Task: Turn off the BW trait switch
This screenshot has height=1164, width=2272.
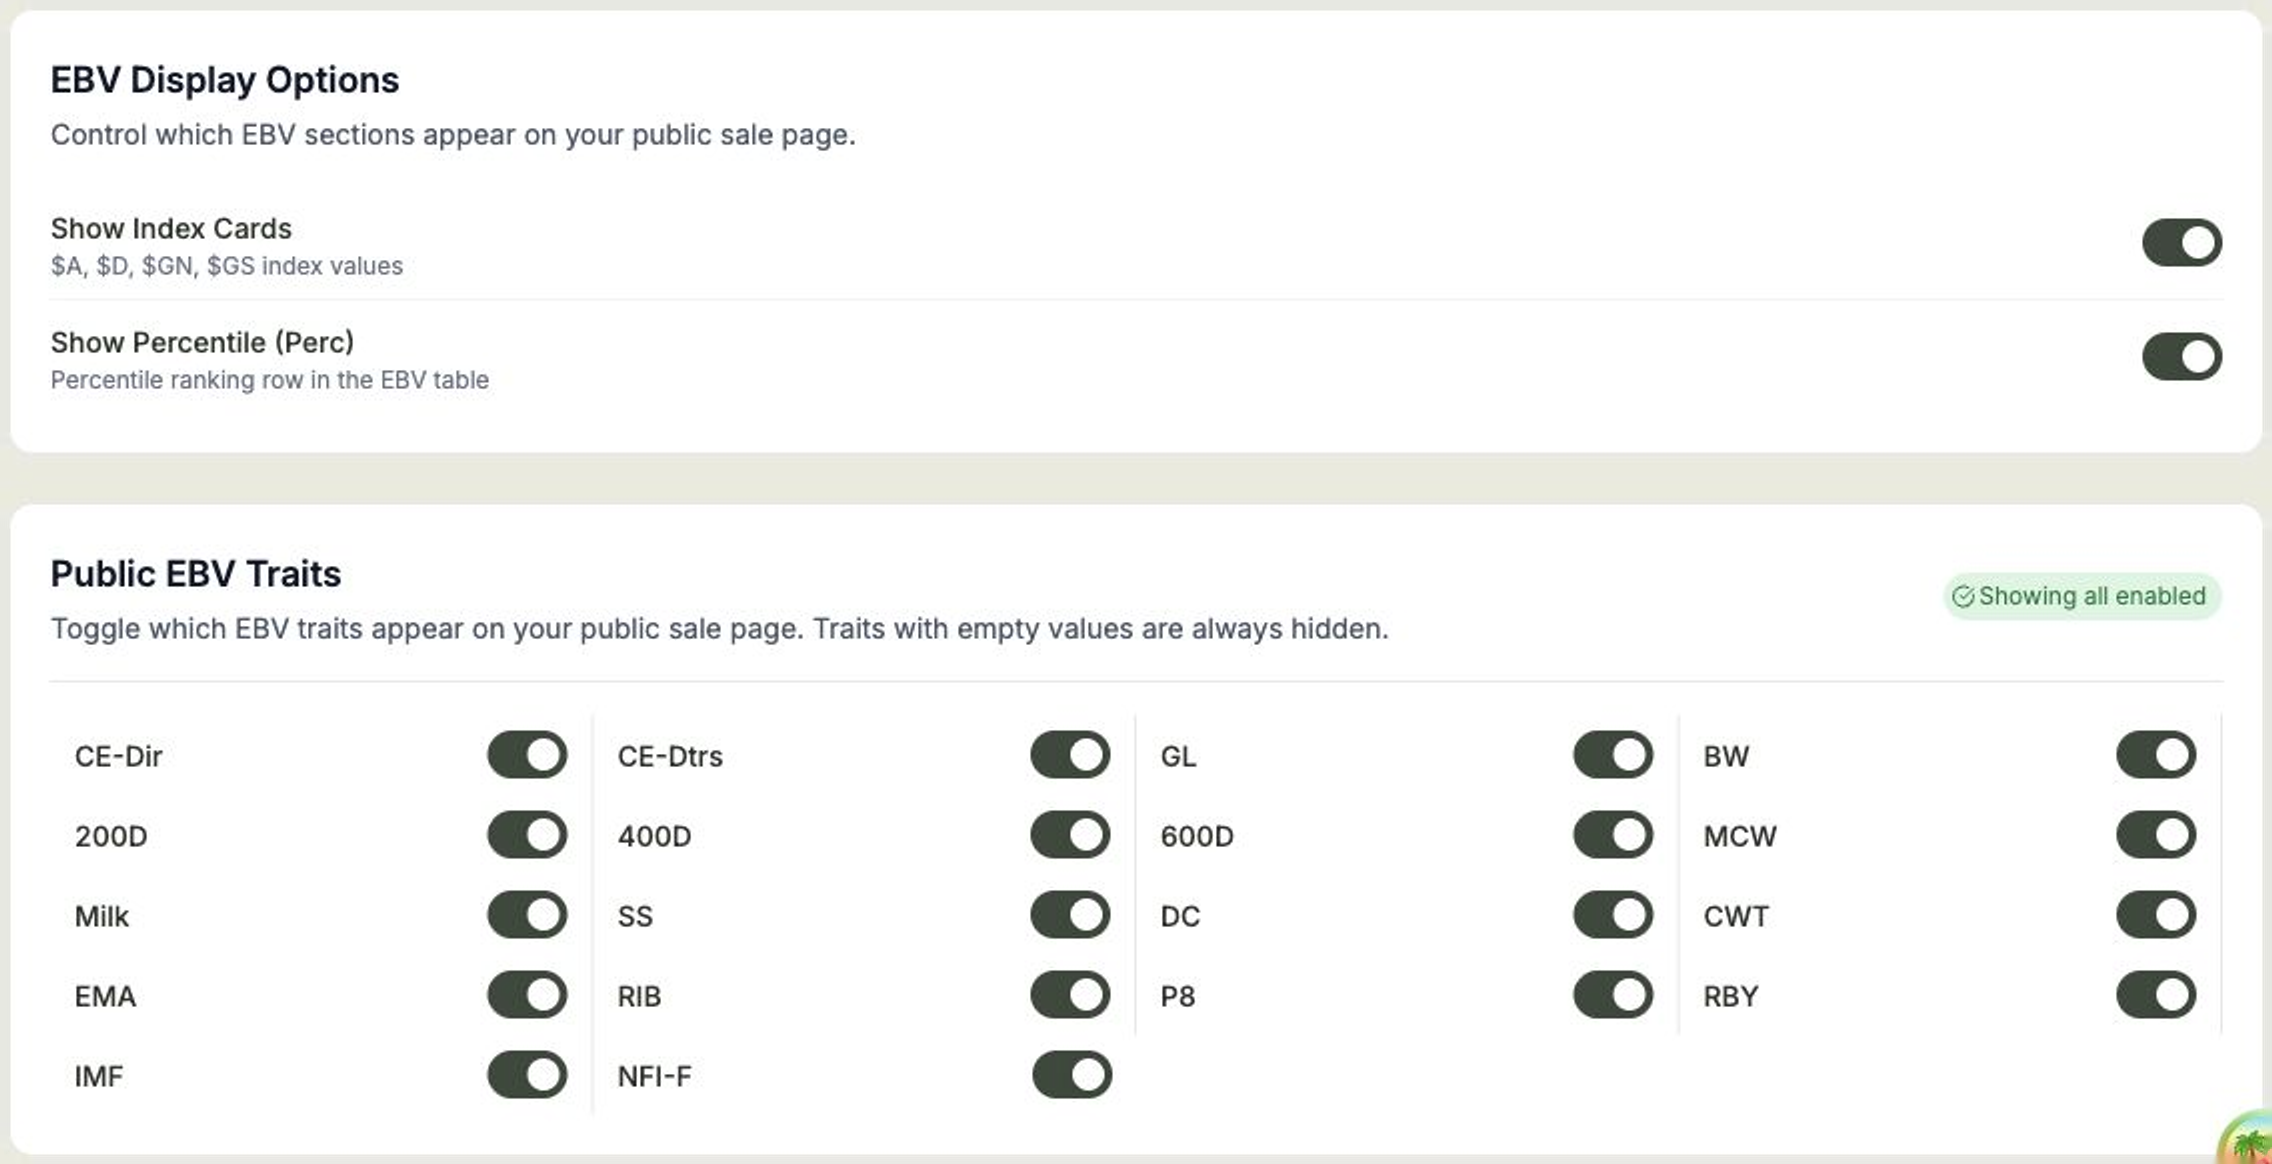Action: click(x=2156, y=755)
